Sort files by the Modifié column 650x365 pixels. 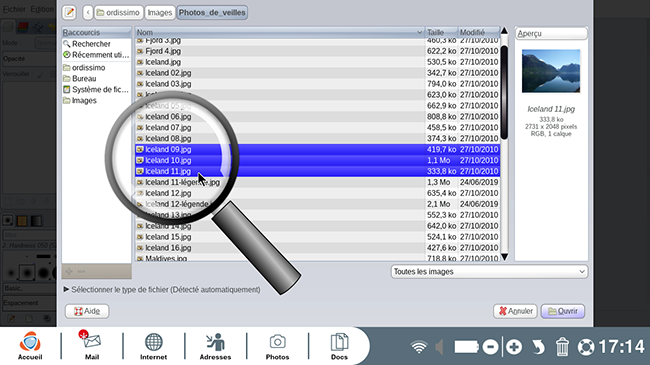point(479,32)
